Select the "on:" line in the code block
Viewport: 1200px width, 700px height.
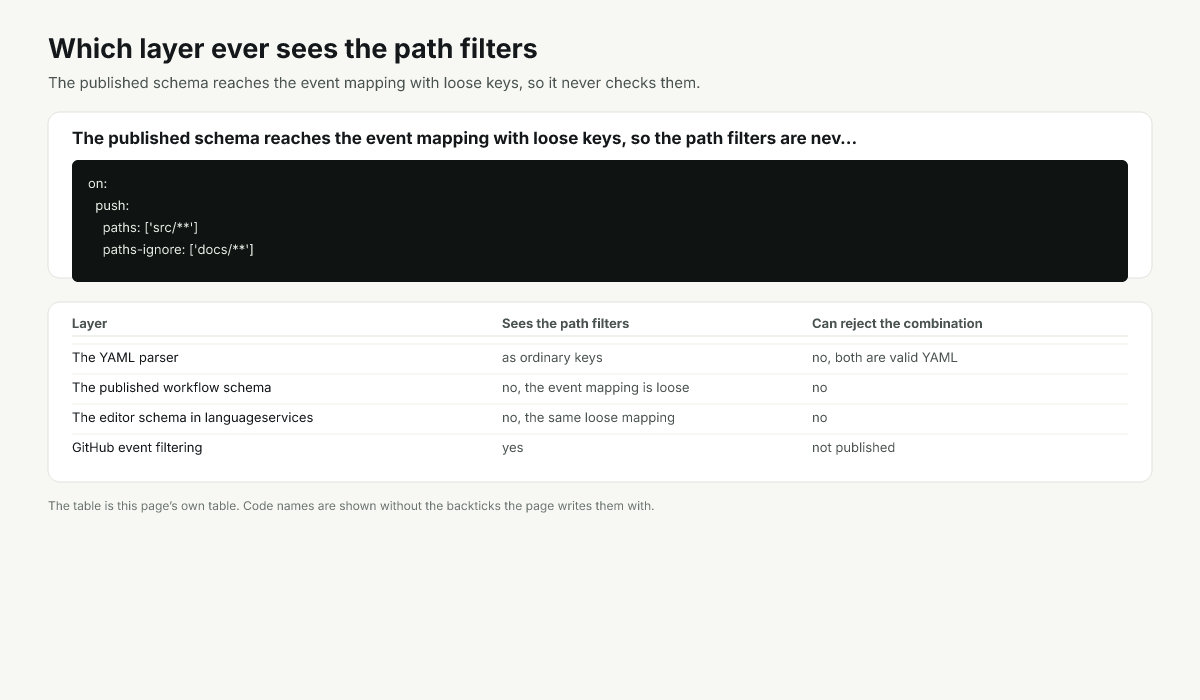pos(97,184)
